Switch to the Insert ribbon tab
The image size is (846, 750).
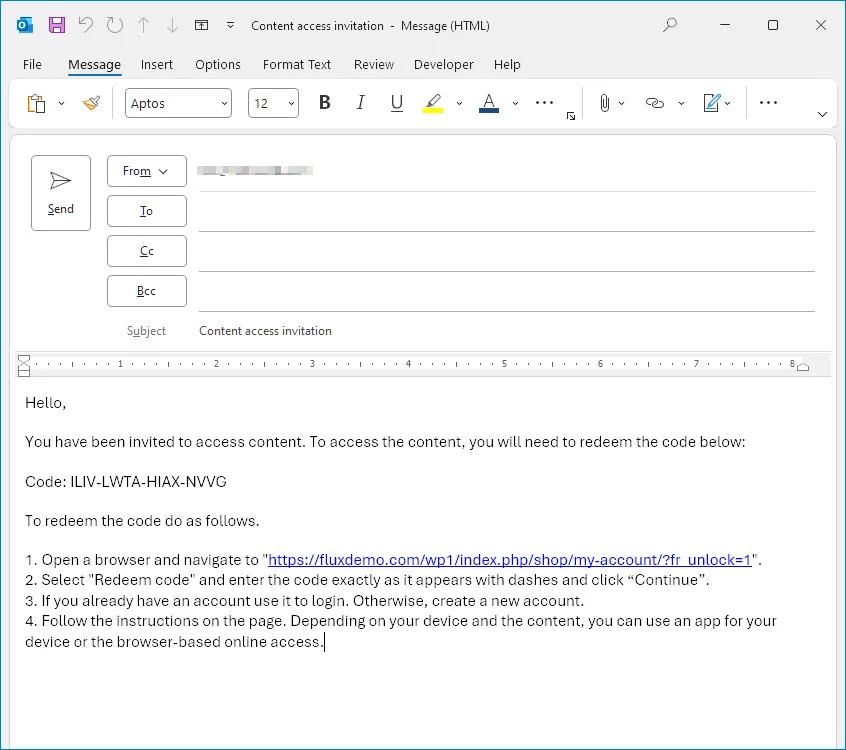[x=157, y=64]
